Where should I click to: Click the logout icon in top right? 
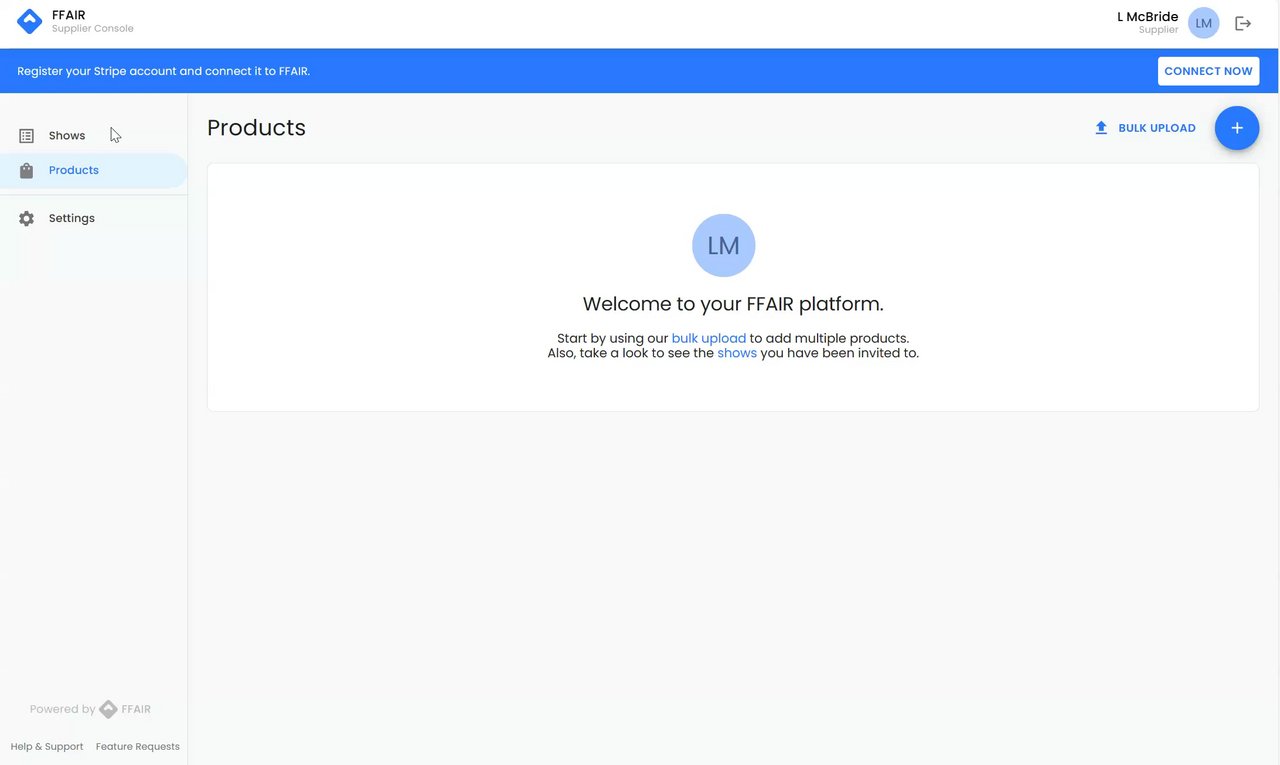point(1243,23)
